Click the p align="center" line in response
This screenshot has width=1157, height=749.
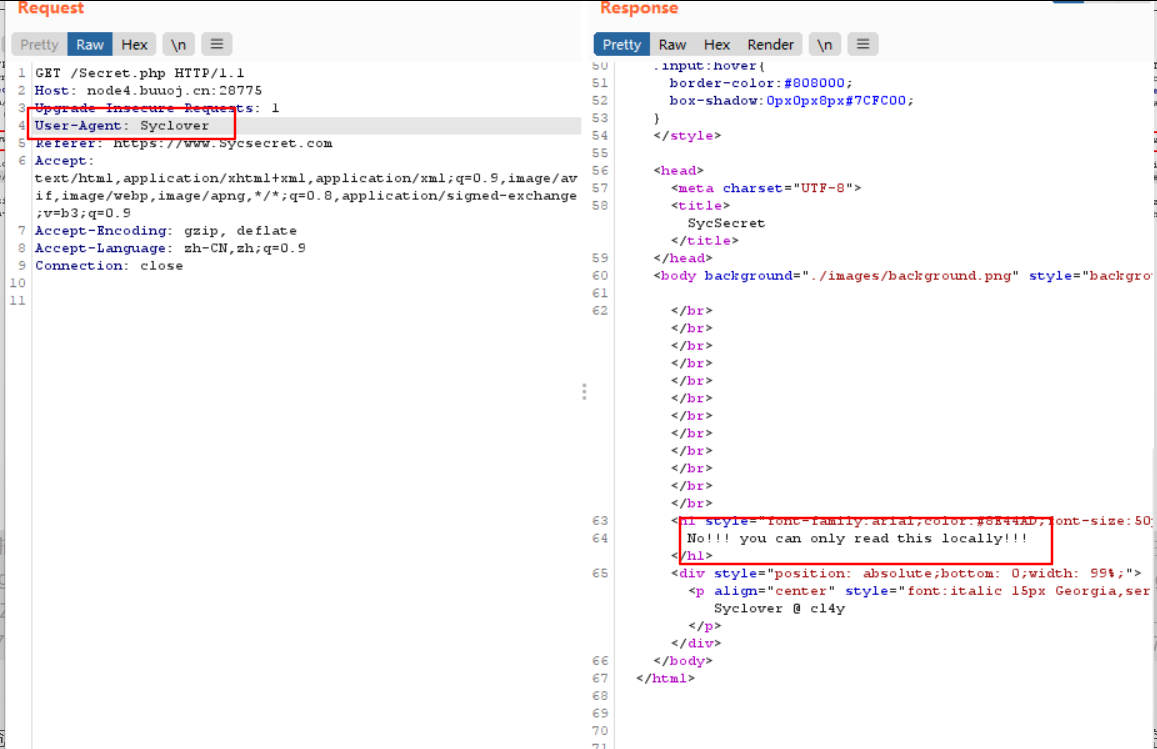[919, 591]
